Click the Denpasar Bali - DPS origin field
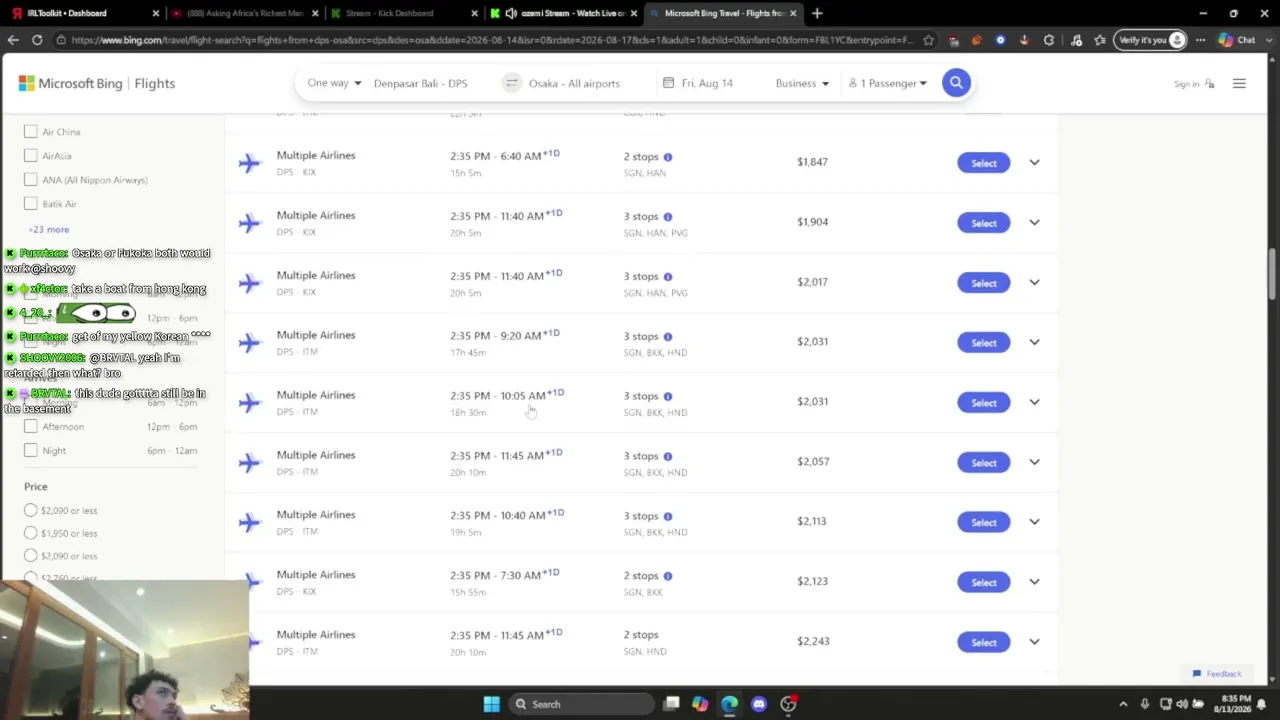The image size is (1280, 720). (x=421, y=83)
